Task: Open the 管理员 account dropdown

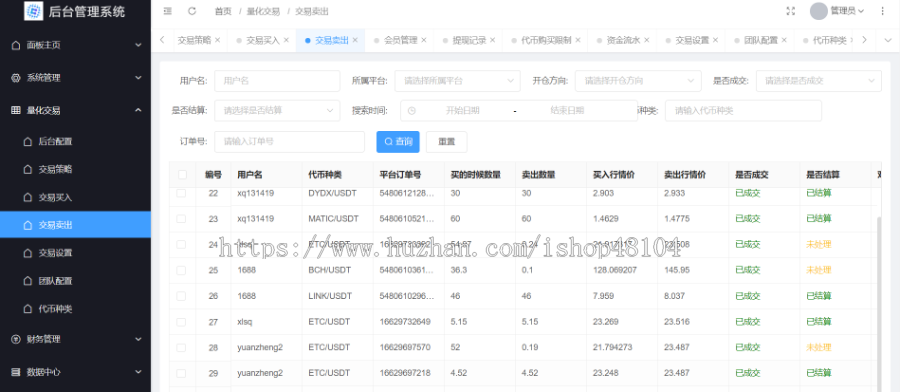Action: (x=847, y=11)
